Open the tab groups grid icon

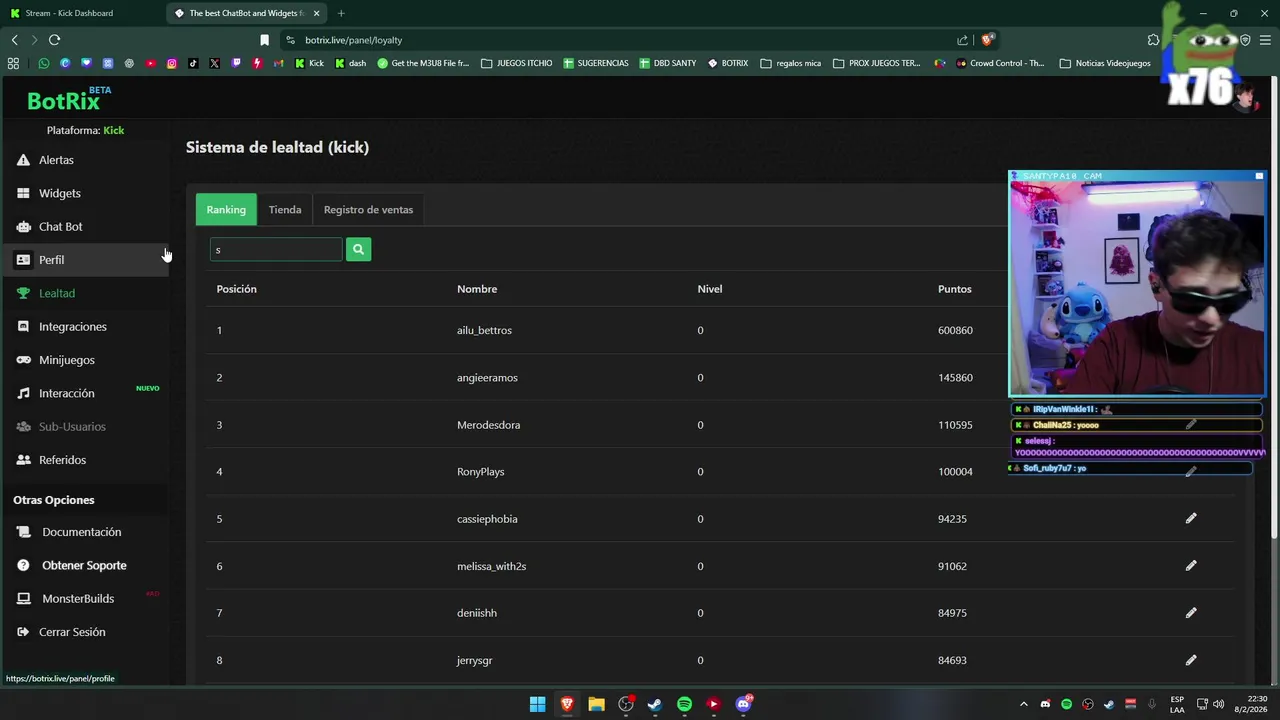click(x=13, y=63)
